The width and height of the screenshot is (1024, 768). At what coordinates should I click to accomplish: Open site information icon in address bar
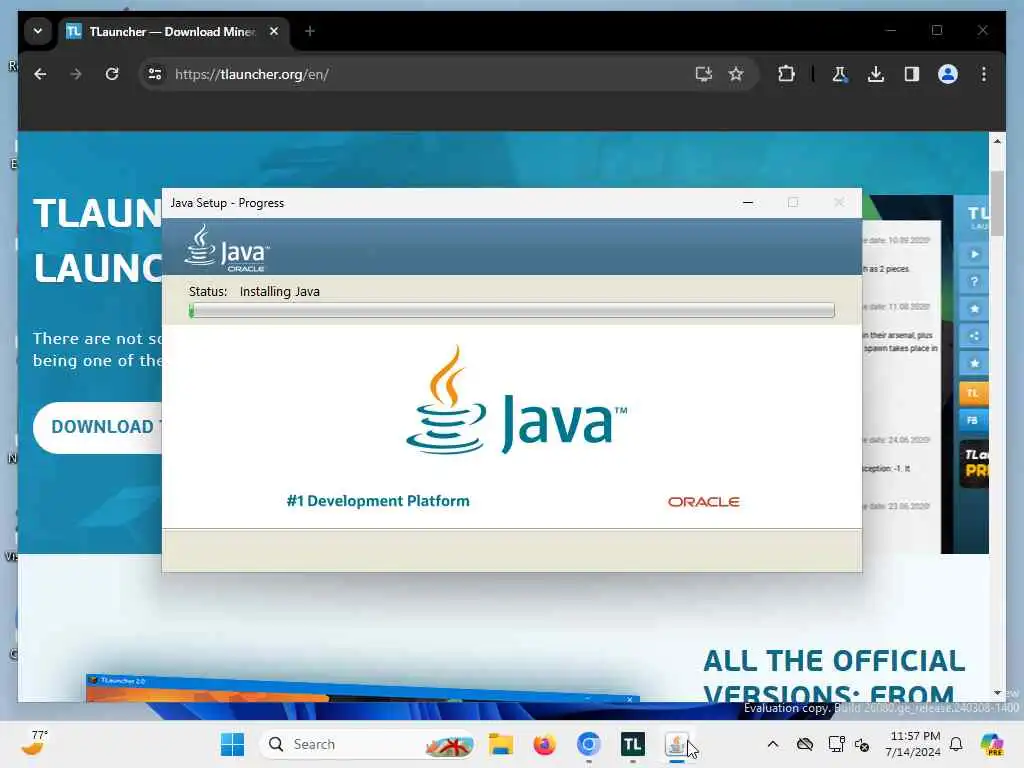(x=155, y=74)
